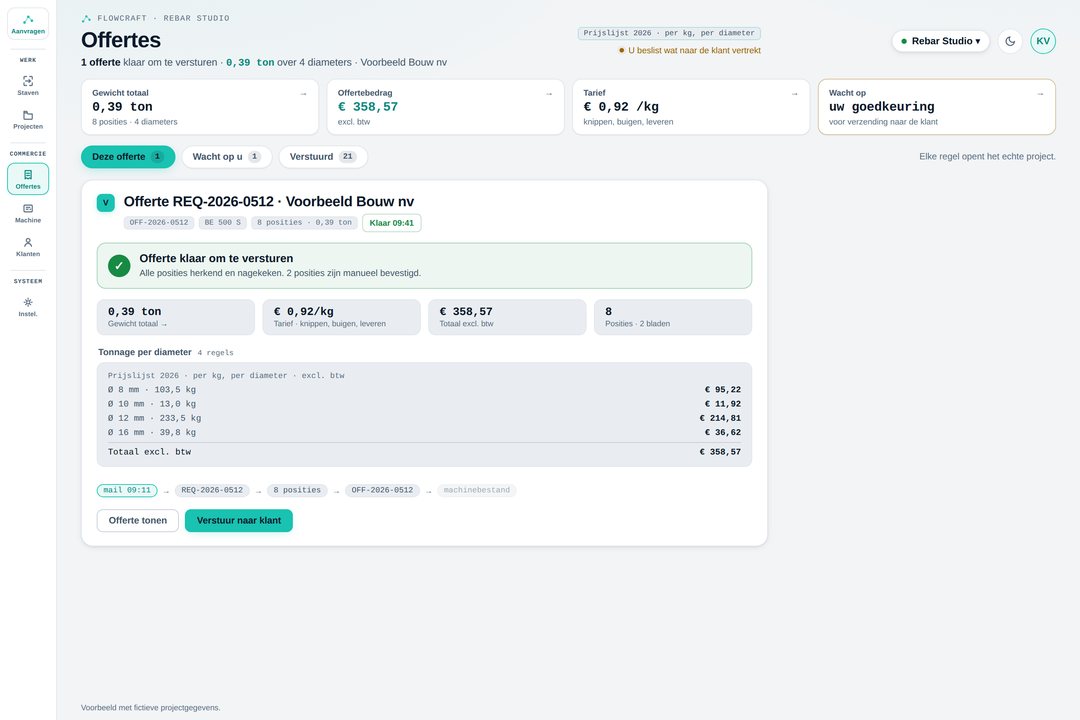Open the Wacht op uw goedkeuring card
Viewport: 1080px width, 720px height.
937,107
